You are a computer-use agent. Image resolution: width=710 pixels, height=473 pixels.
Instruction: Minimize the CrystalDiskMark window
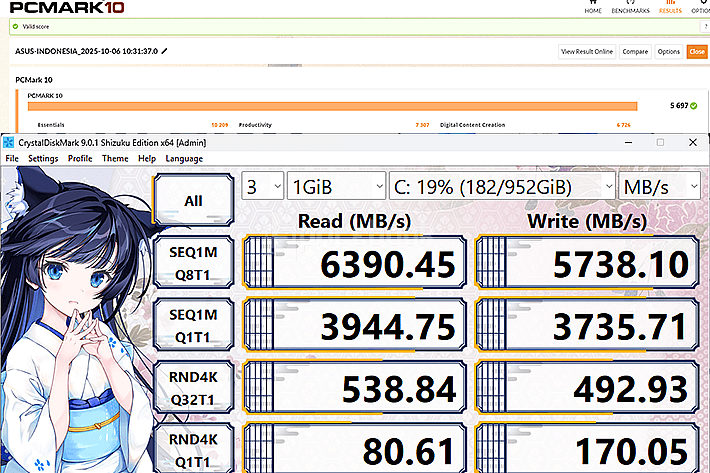(x=628, y=143)
